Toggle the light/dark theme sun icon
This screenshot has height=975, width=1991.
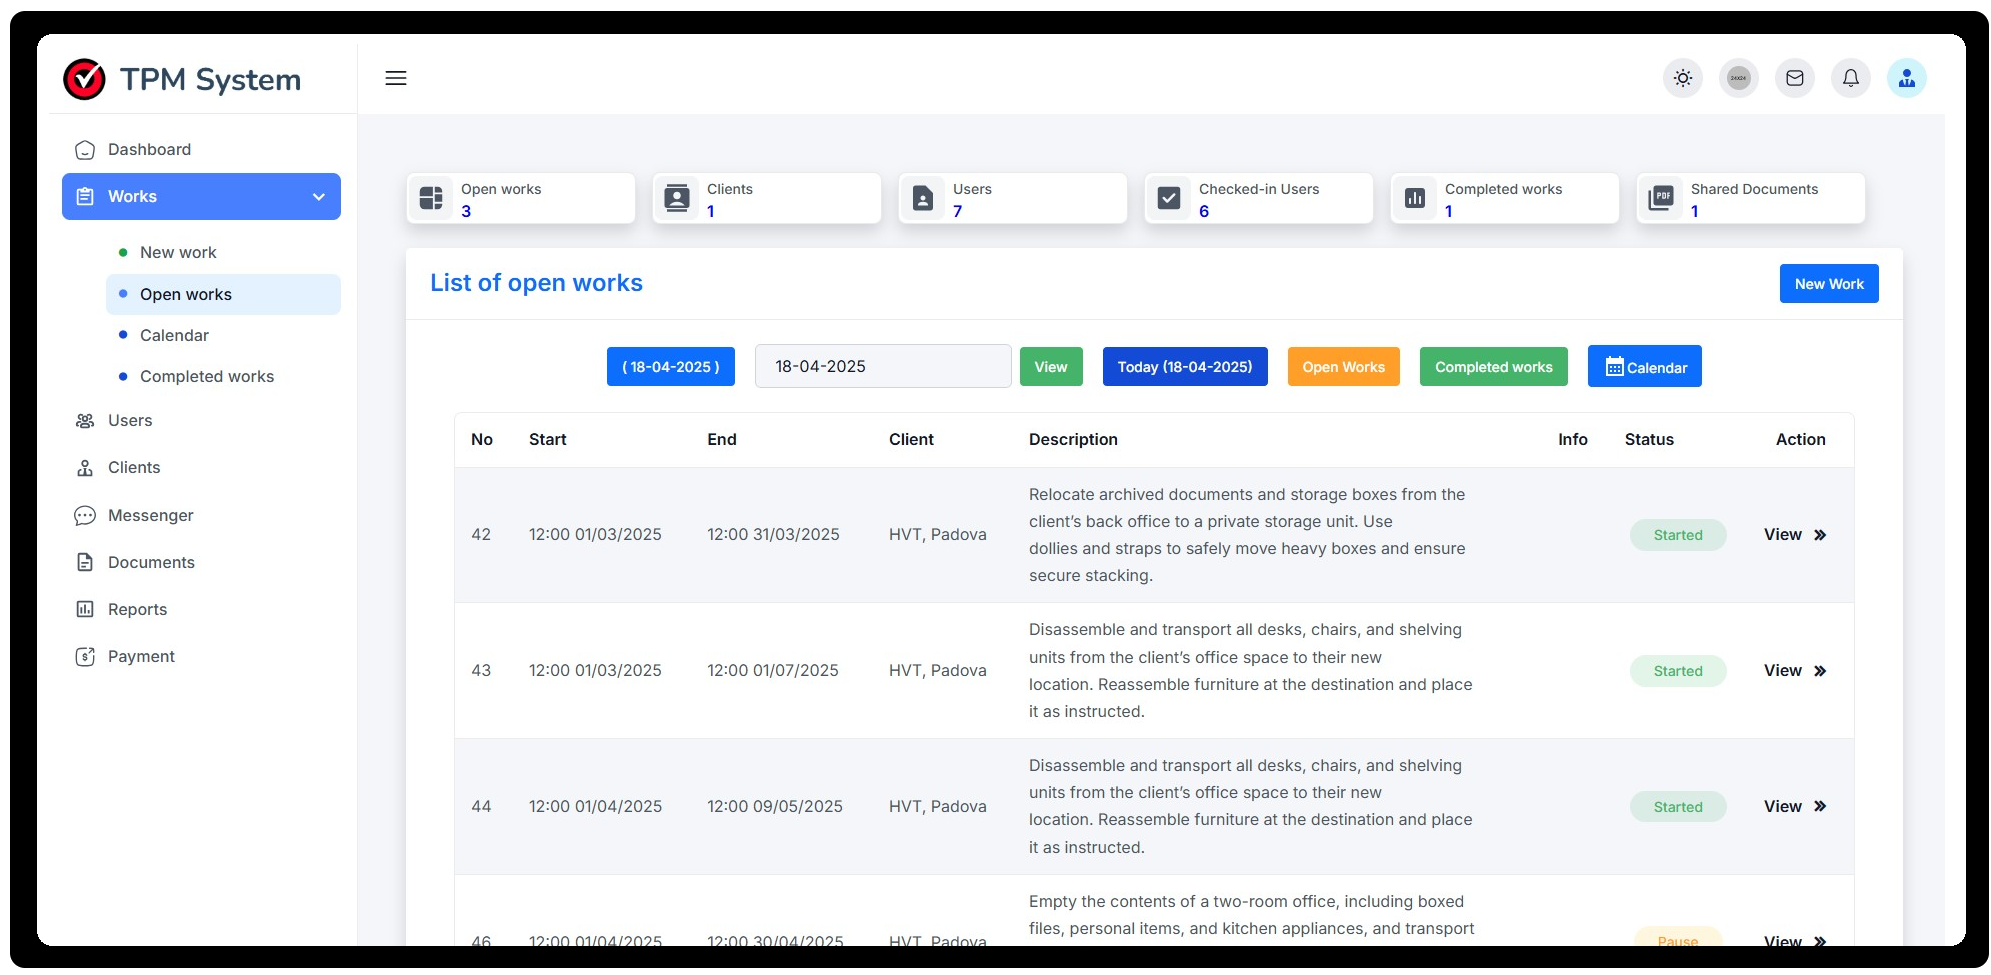[1683, 78]
